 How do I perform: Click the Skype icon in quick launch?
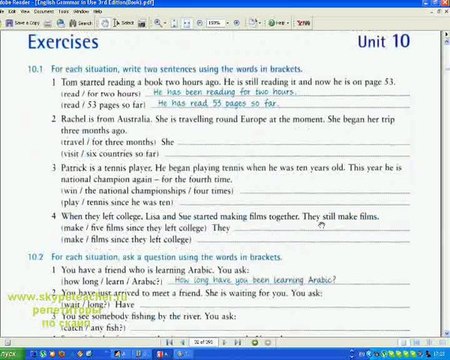click(43, 354)
